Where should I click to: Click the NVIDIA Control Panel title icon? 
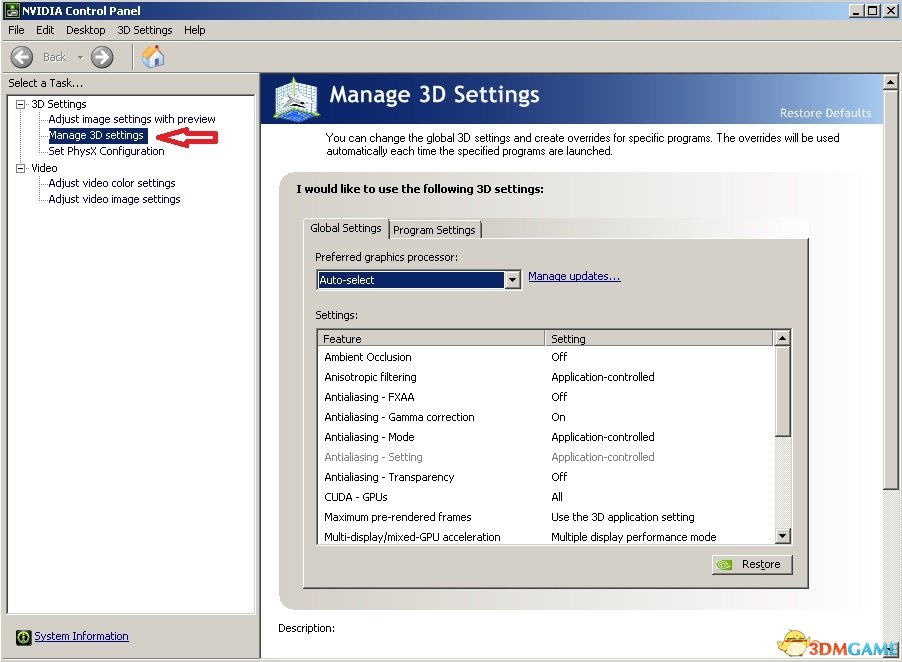(12, 10)
